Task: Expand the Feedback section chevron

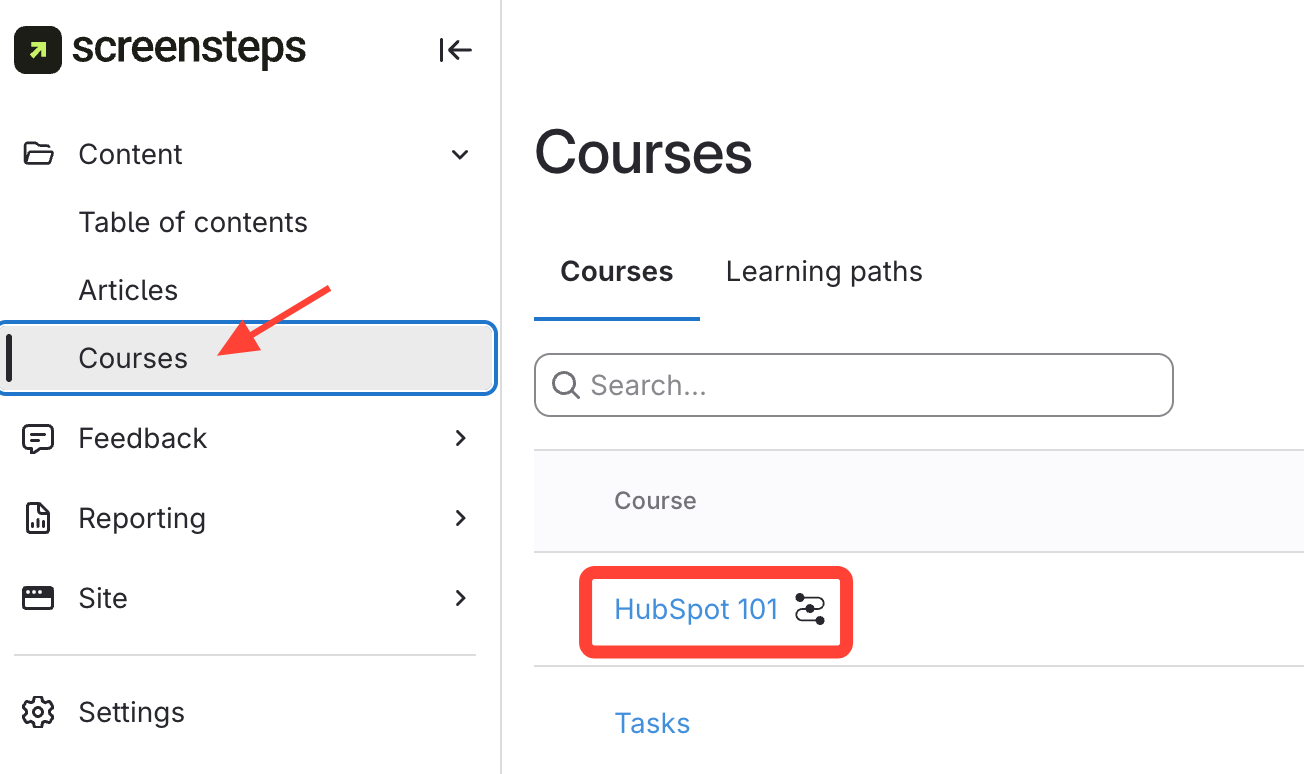Action: click(x=460, y=438)
